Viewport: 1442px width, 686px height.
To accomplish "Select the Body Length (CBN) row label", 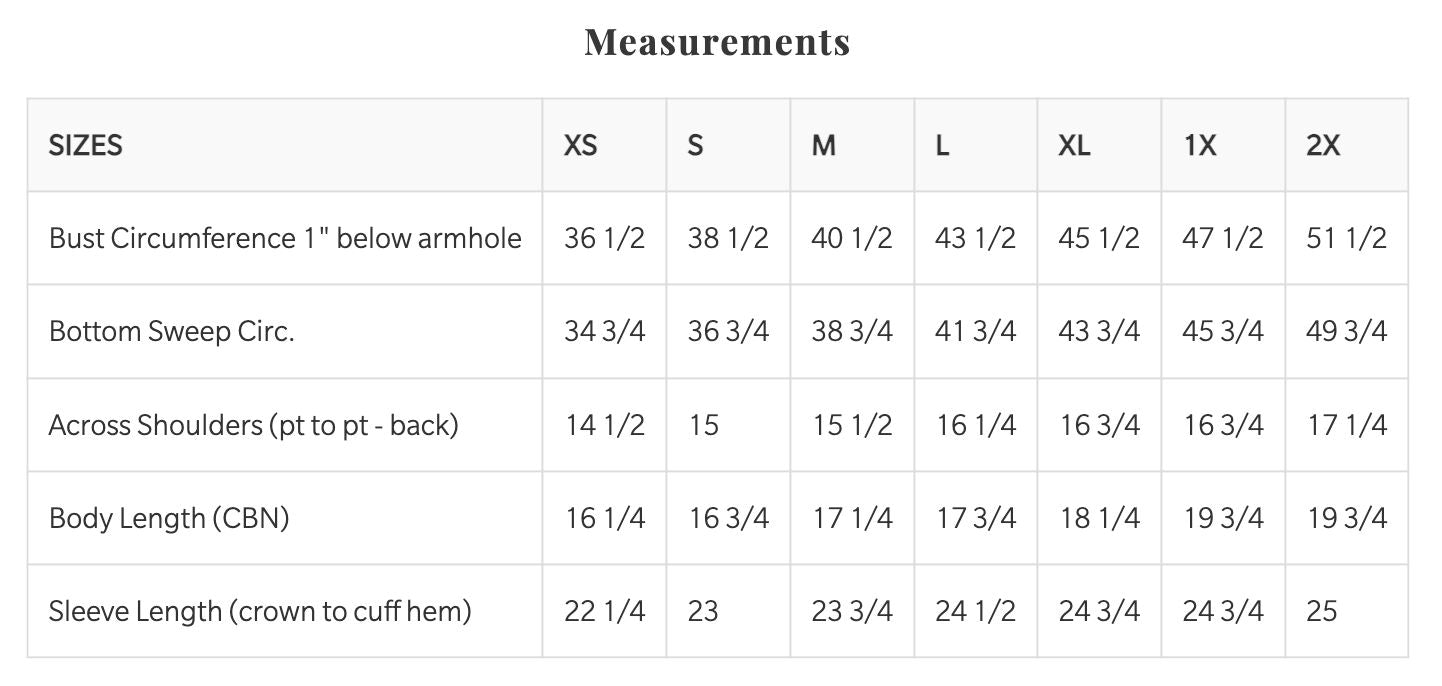I will [169, 518].
